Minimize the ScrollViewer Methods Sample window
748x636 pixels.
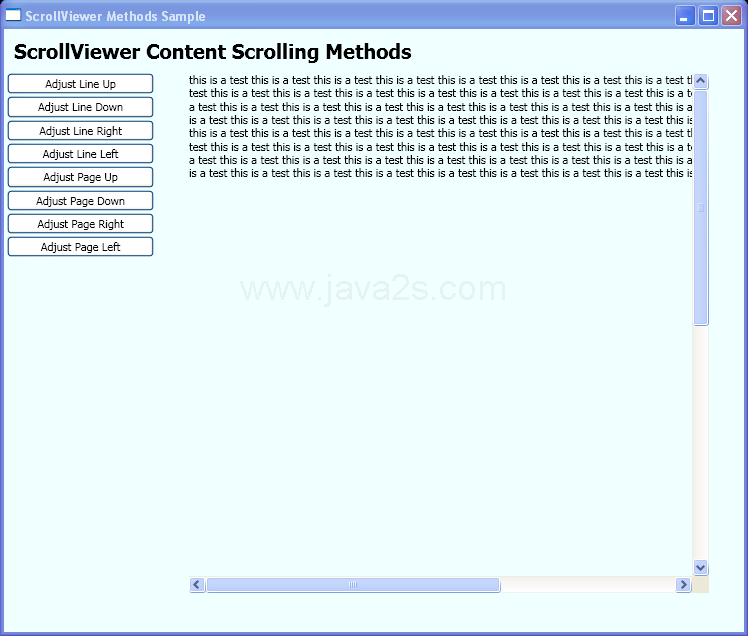pos(685,16)
